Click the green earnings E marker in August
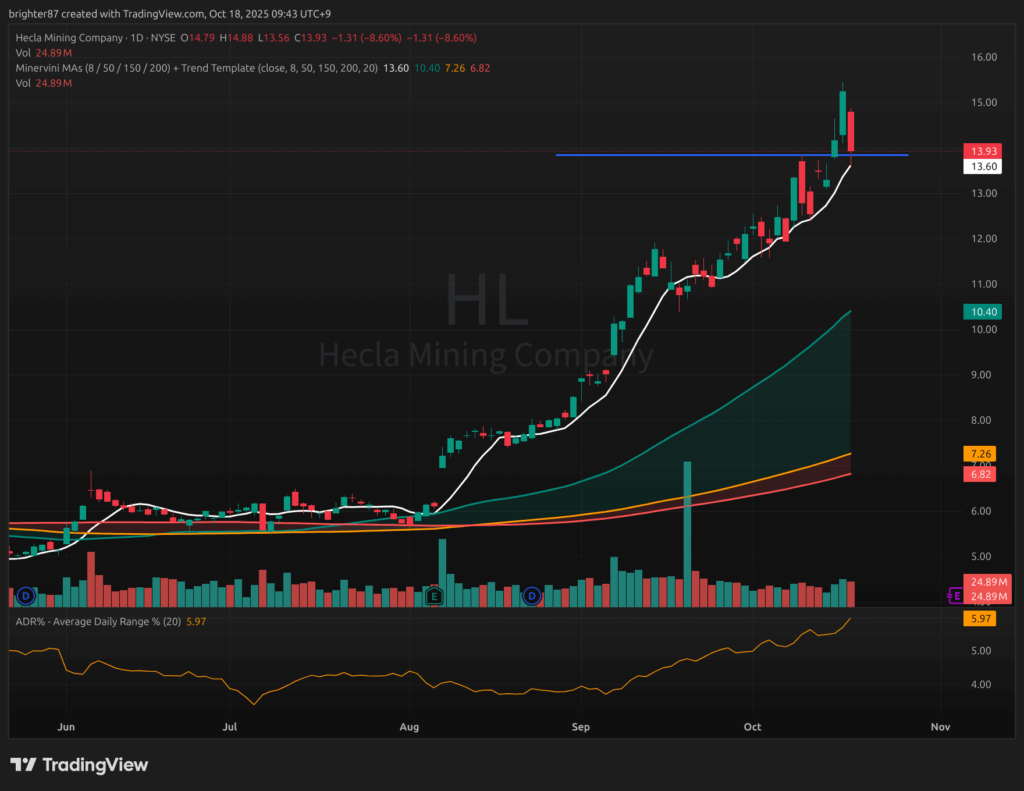Viewport: 1024px width, 791px height. click(x=434, y=596)
